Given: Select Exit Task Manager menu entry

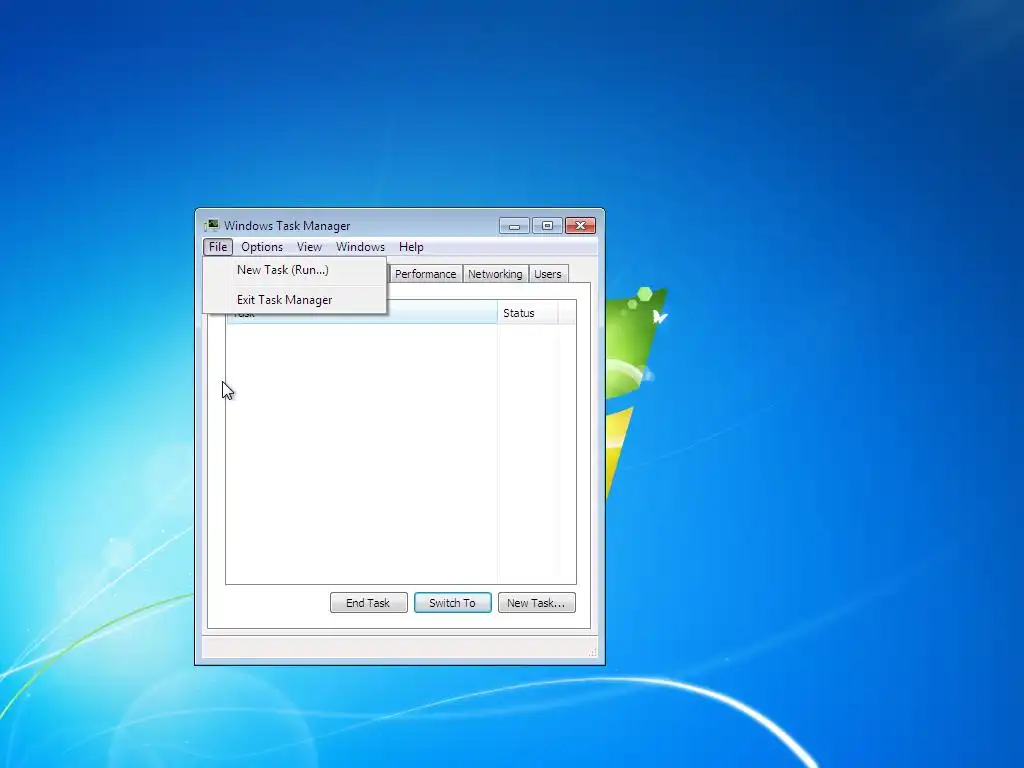Looking at the screenshot, I should pyautogui.click(x=295, y=300).
